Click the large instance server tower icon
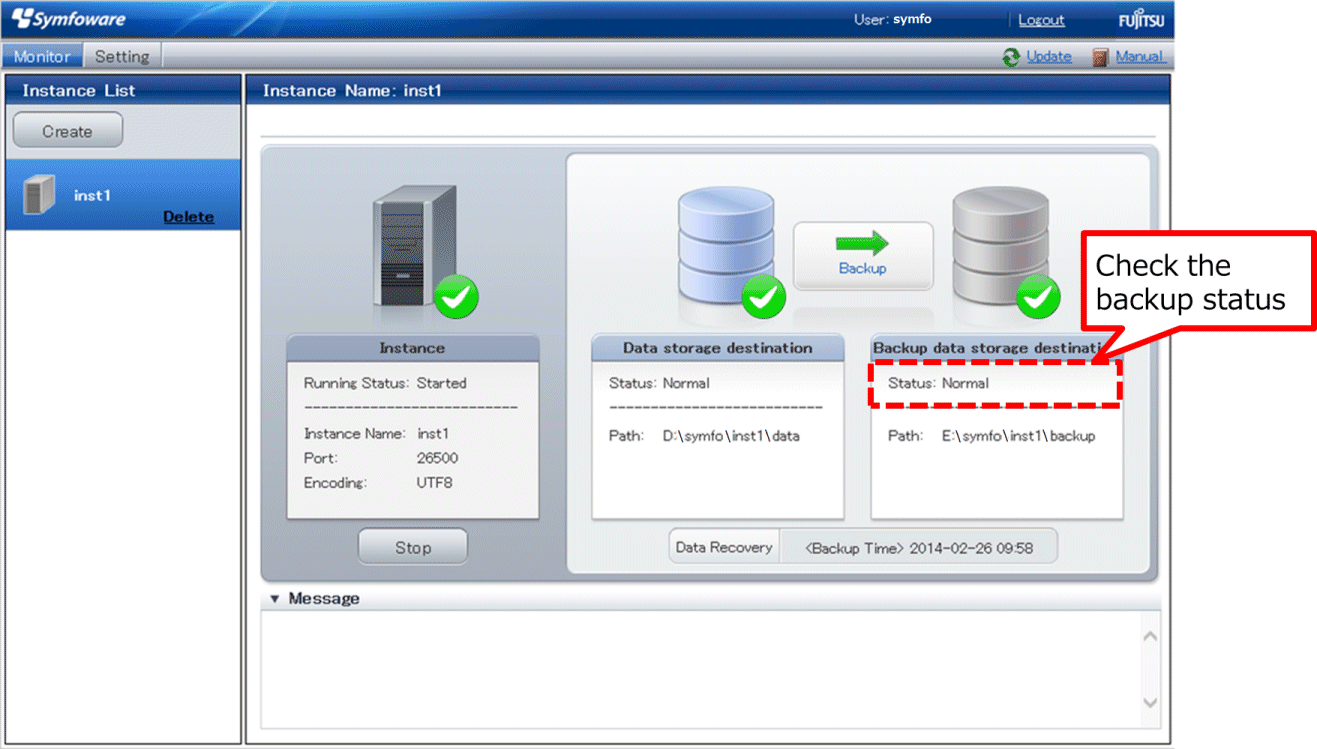This screenshot has height=749, width=1317. (x=414, y=246)
